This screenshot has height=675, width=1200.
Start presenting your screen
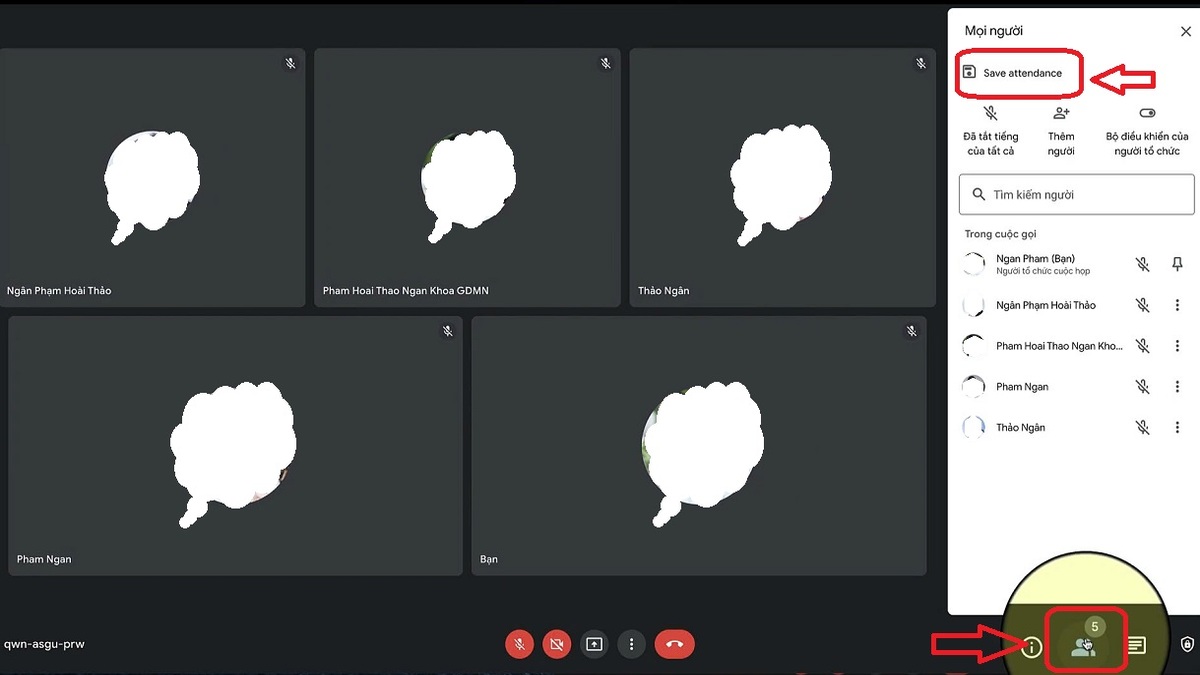[594, 644]
